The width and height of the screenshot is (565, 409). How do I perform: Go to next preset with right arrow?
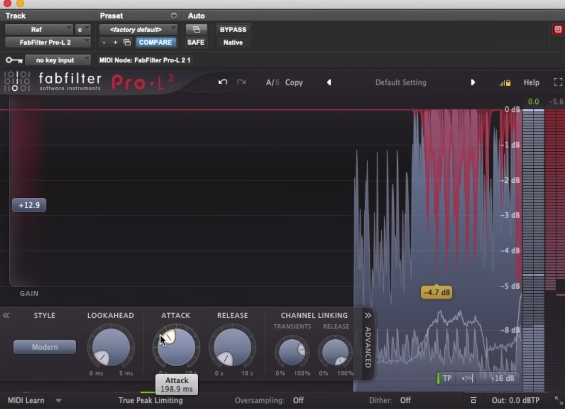click(x=472, y=83)
